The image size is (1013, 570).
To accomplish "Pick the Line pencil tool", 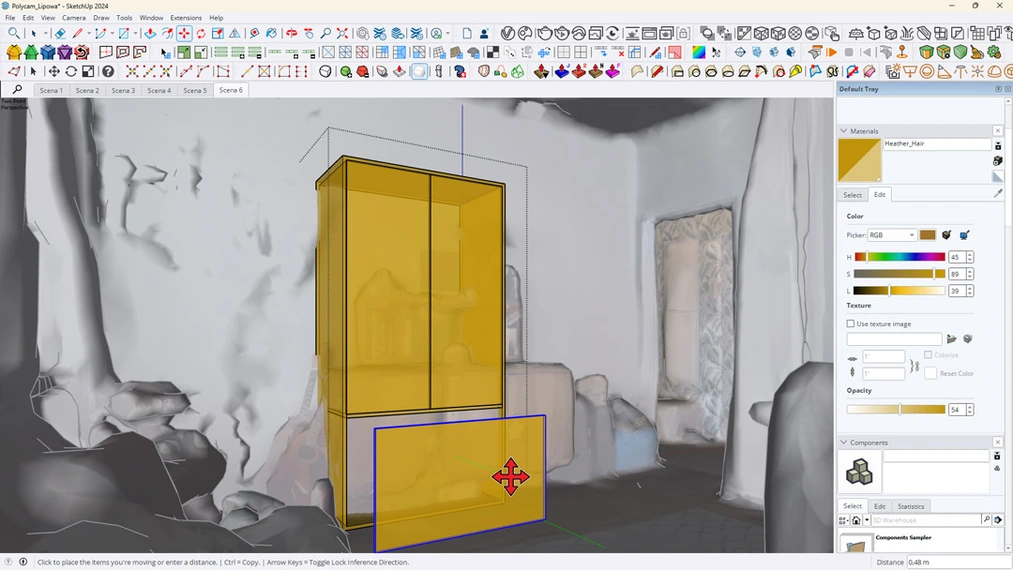I will [x=78, y=33].
